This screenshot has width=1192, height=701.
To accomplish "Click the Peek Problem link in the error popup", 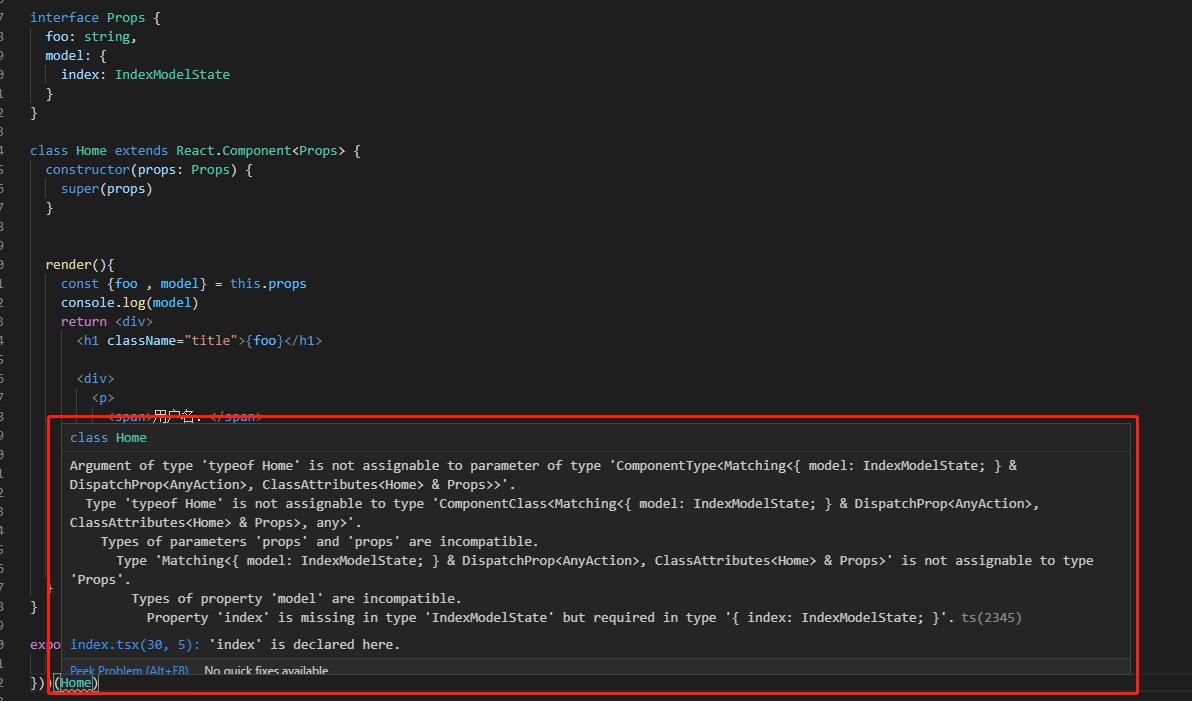I will (128, 670).
